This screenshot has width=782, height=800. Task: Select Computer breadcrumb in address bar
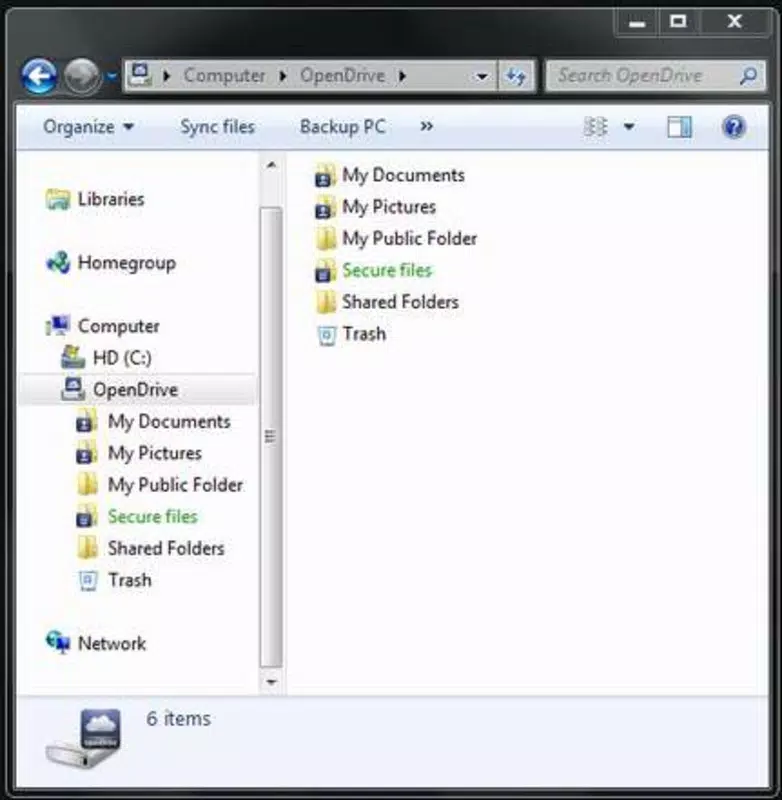pos(224,76)
